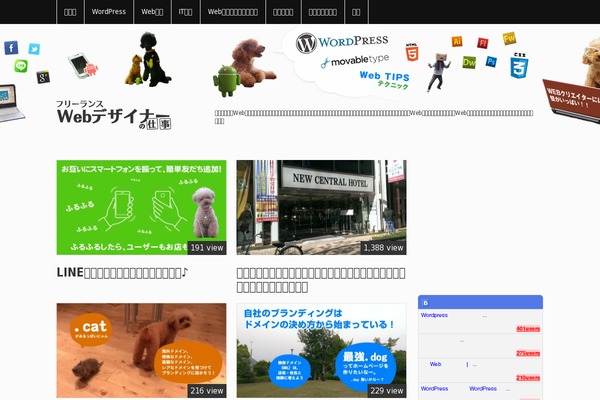
Task: Click the site logo Webデザイナーの仕事
Action: click(x=114, y=115)
